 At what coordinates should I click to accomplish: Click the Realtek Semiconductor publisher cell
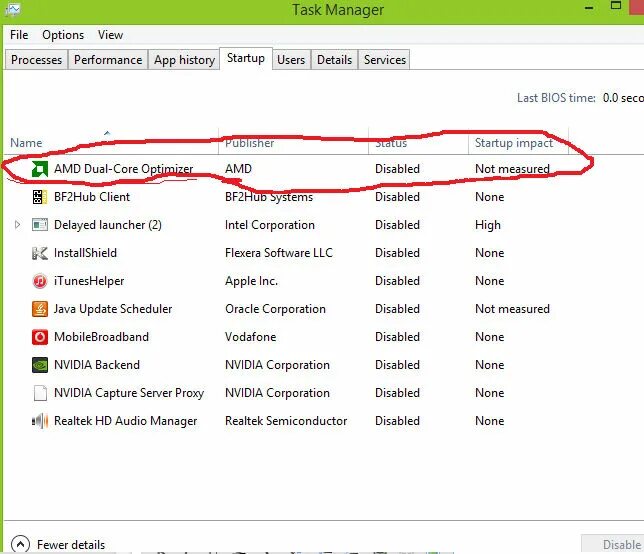pyautogui.click(x=286, y=421)
